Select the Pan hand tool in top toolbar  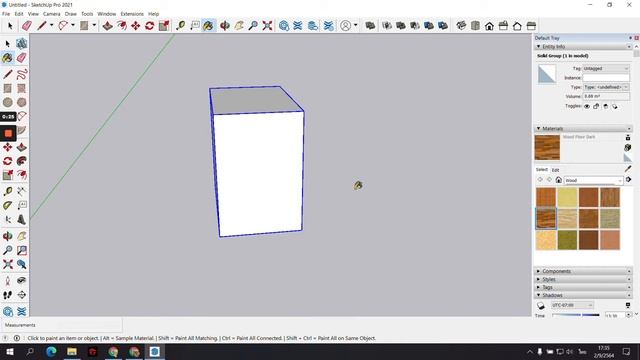click(x=239, y=26)
